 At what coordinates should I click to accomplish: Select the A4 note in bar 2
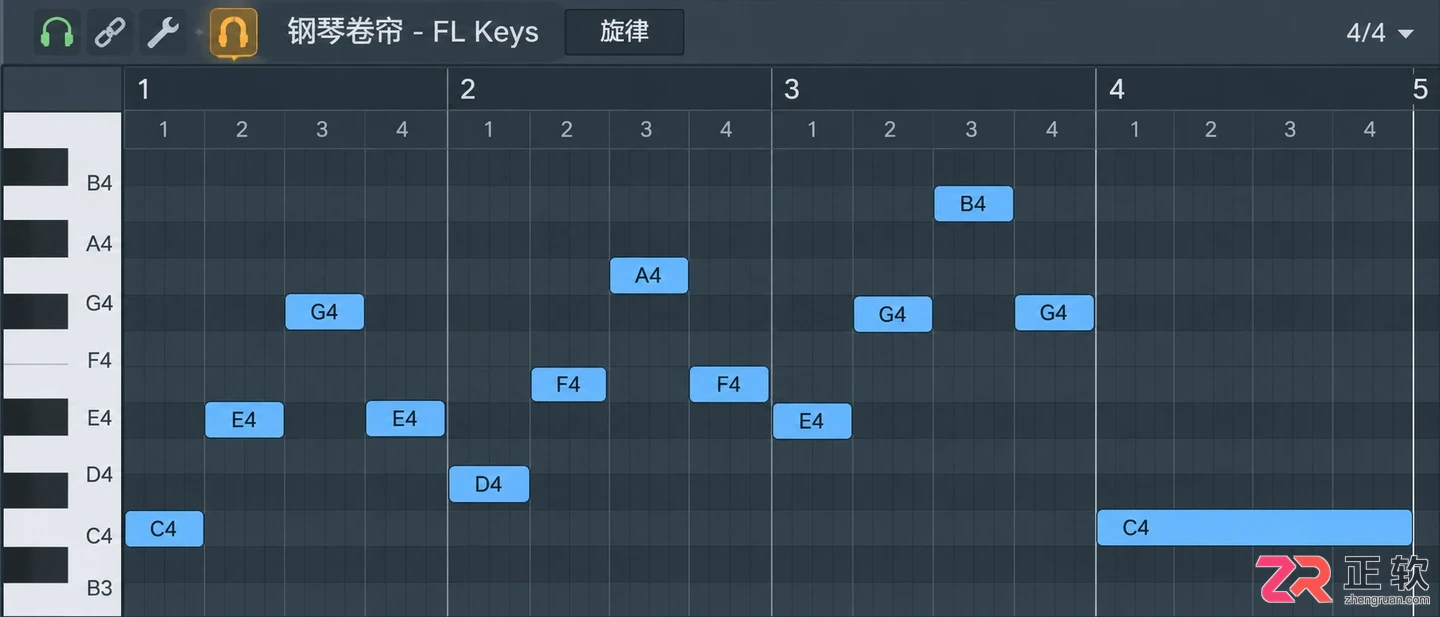649,275
